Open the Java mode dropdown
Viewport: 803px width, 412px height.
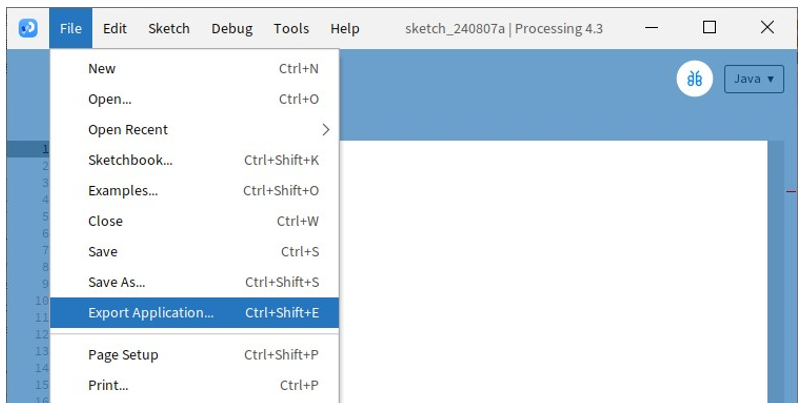(x=754, y=79)
